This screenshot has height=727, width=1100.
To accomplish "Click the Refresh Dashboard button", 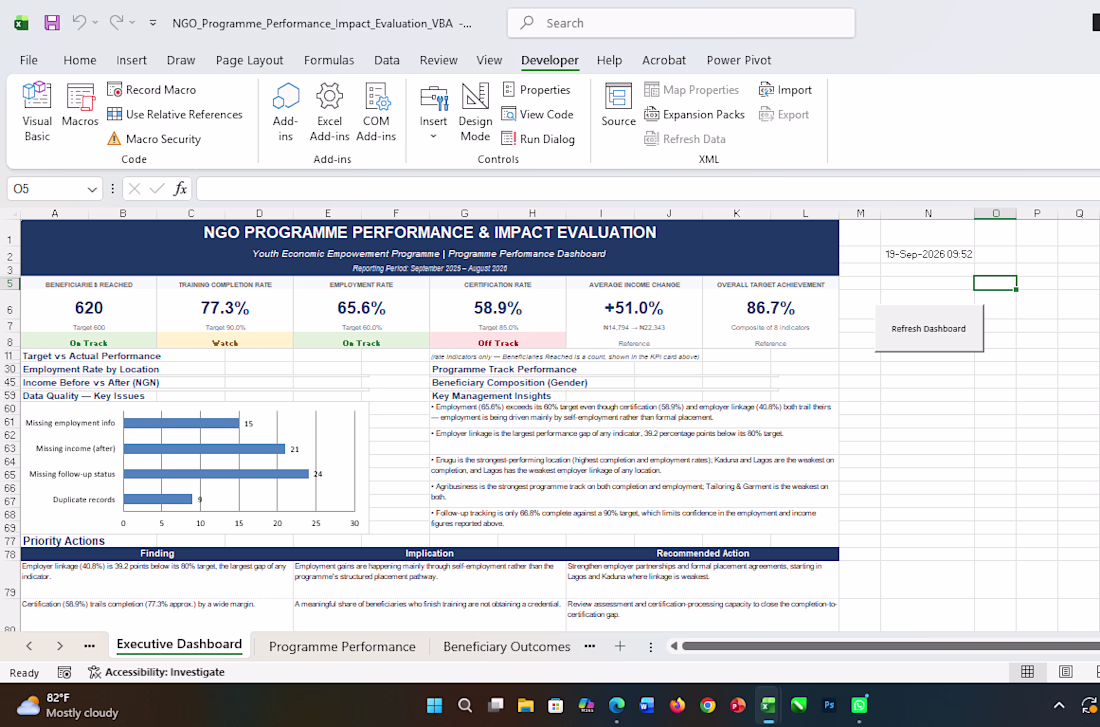I will pos(929,328).
